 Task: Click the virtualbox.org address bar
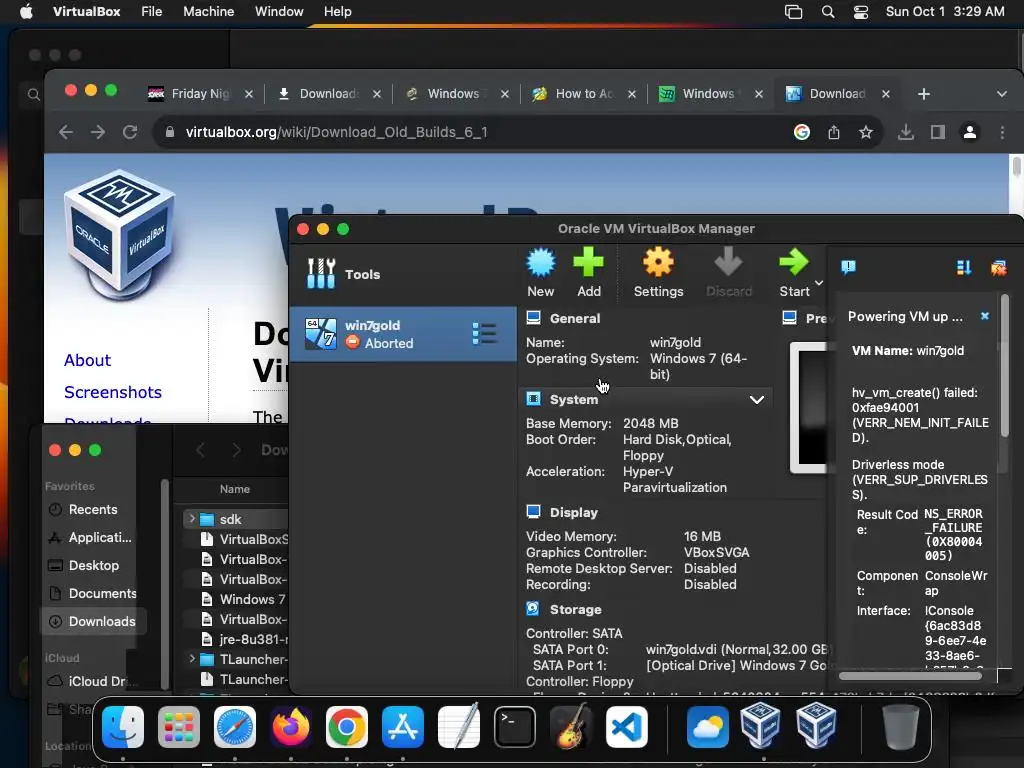[x=470, y=132]
